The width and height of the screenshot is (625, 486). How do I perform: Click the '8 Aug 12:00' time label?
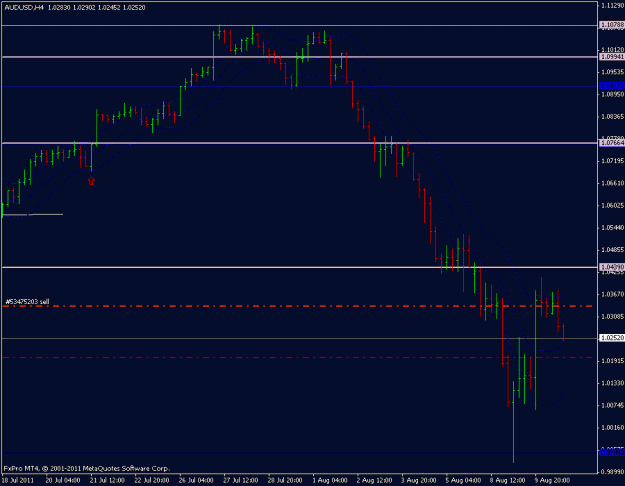[508, 480]
